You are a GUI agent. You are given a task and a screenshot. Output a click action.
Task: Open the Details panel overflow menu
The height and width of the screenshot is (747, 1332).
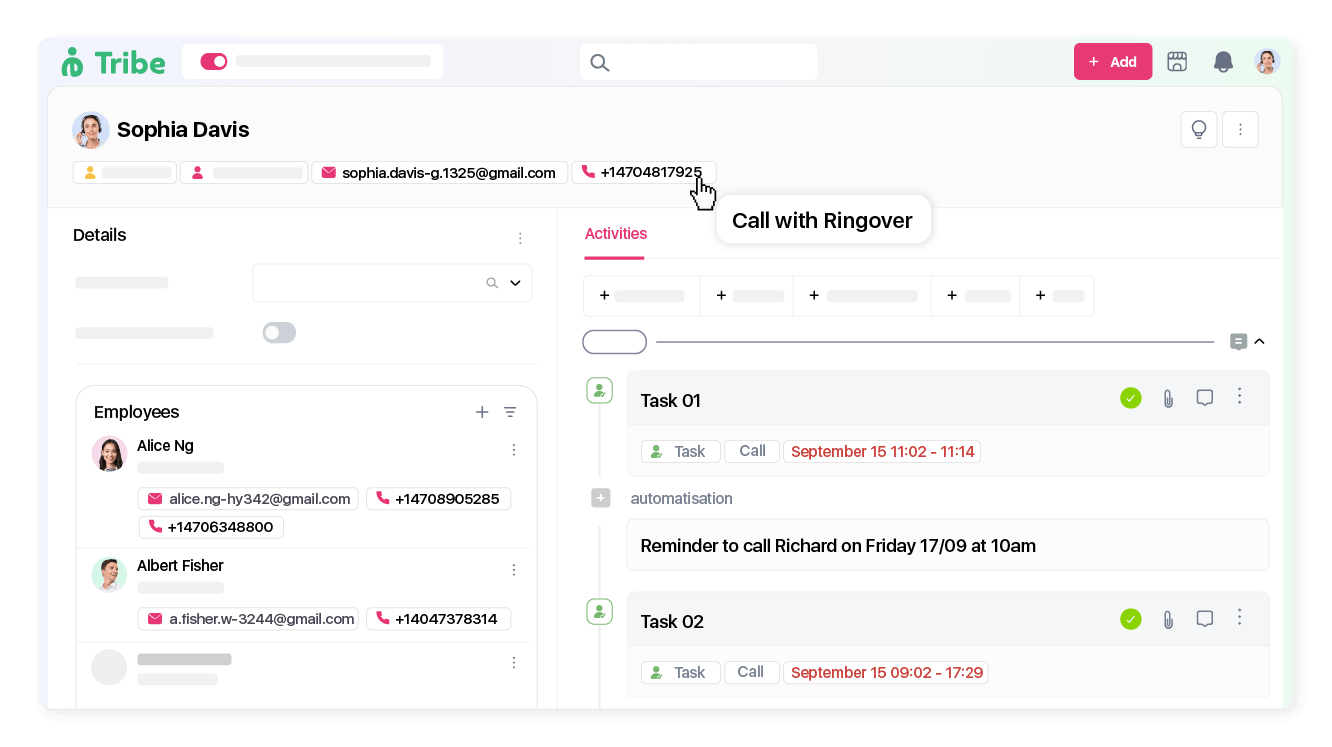coord(520,238)
